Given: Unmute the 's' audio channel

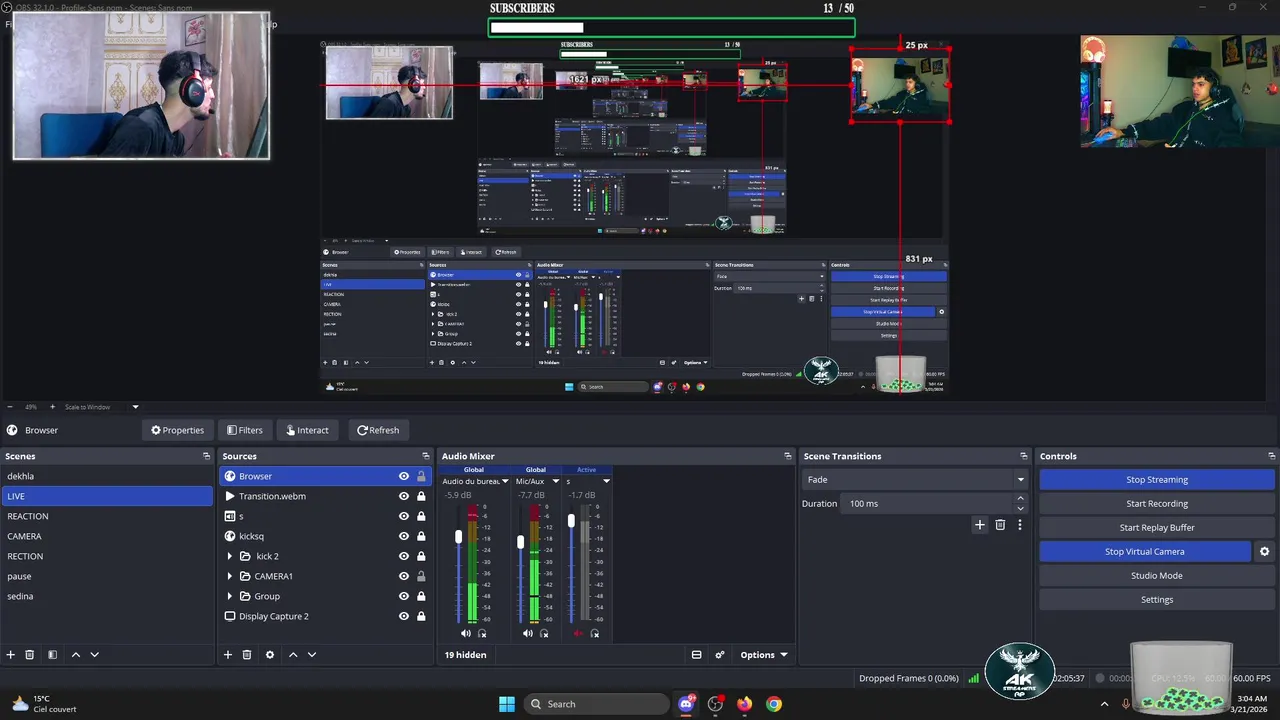Looking at the screenshot, I should coord(578,633).
